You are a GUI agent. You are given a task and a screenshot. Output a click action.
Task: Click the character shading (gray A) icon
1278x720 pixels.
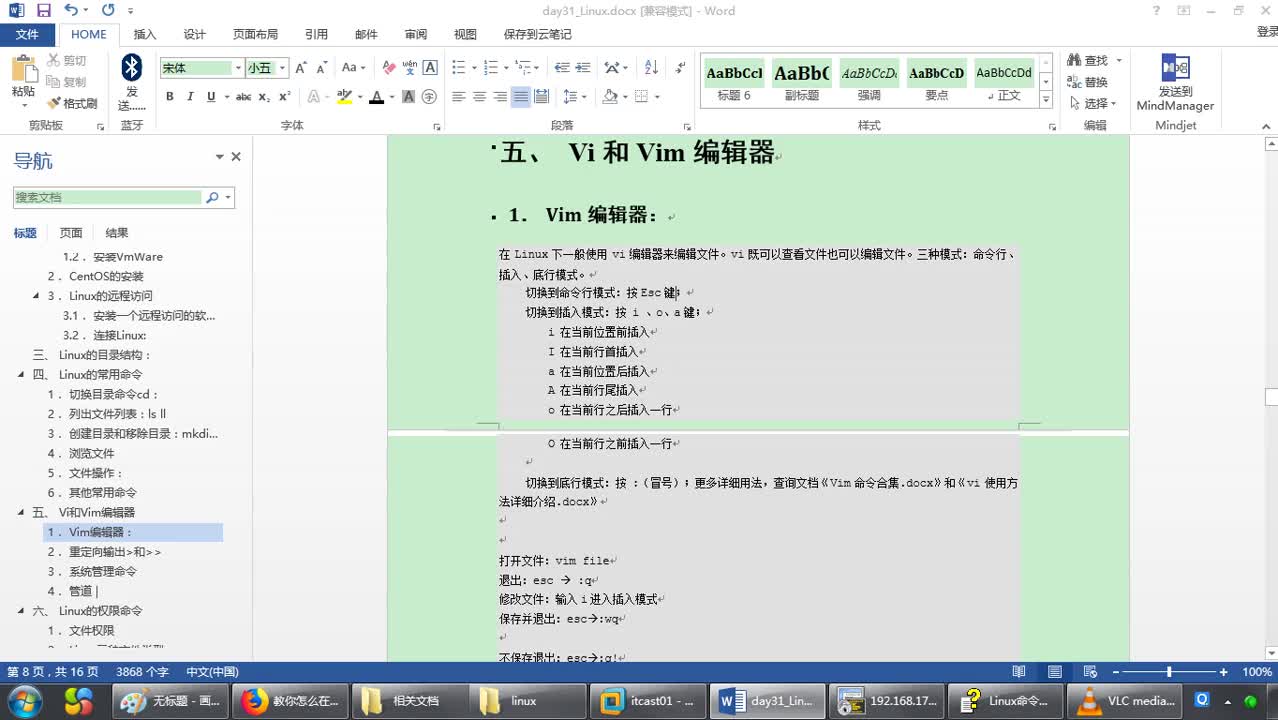[x=409, y=97]
